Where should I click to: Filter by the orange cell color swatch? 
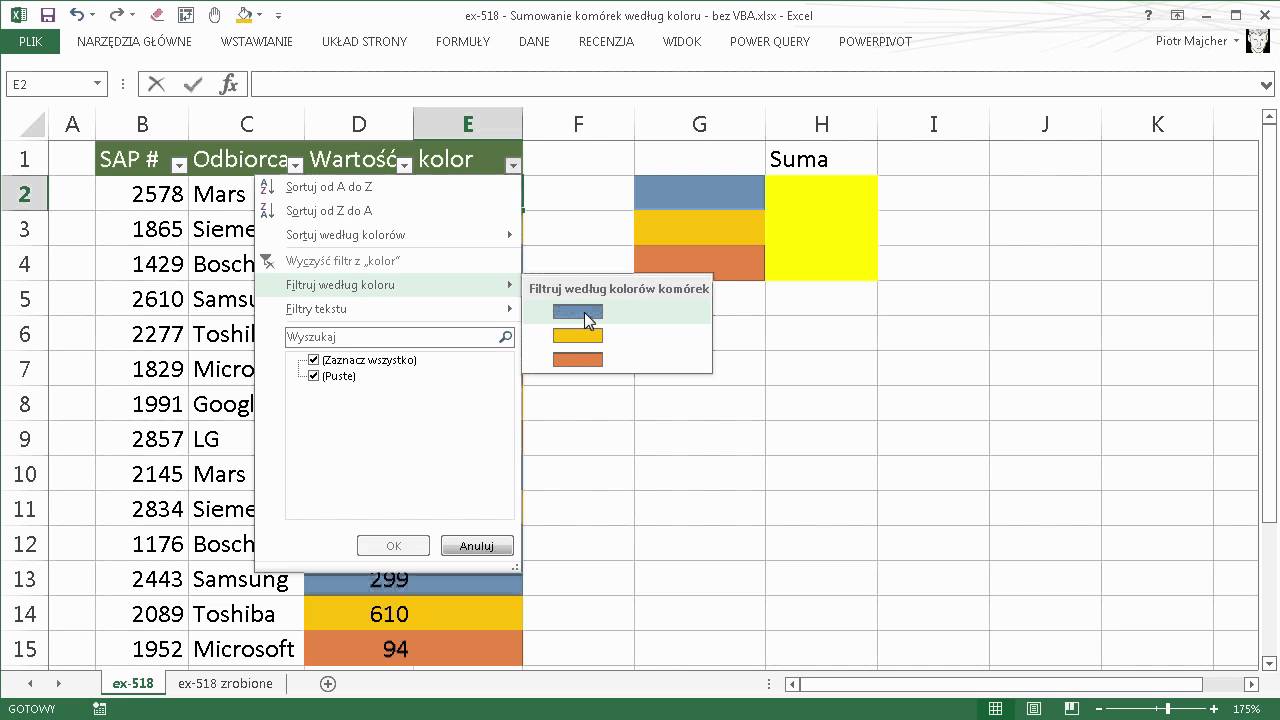pyautogui.click(x=578, y=360)
